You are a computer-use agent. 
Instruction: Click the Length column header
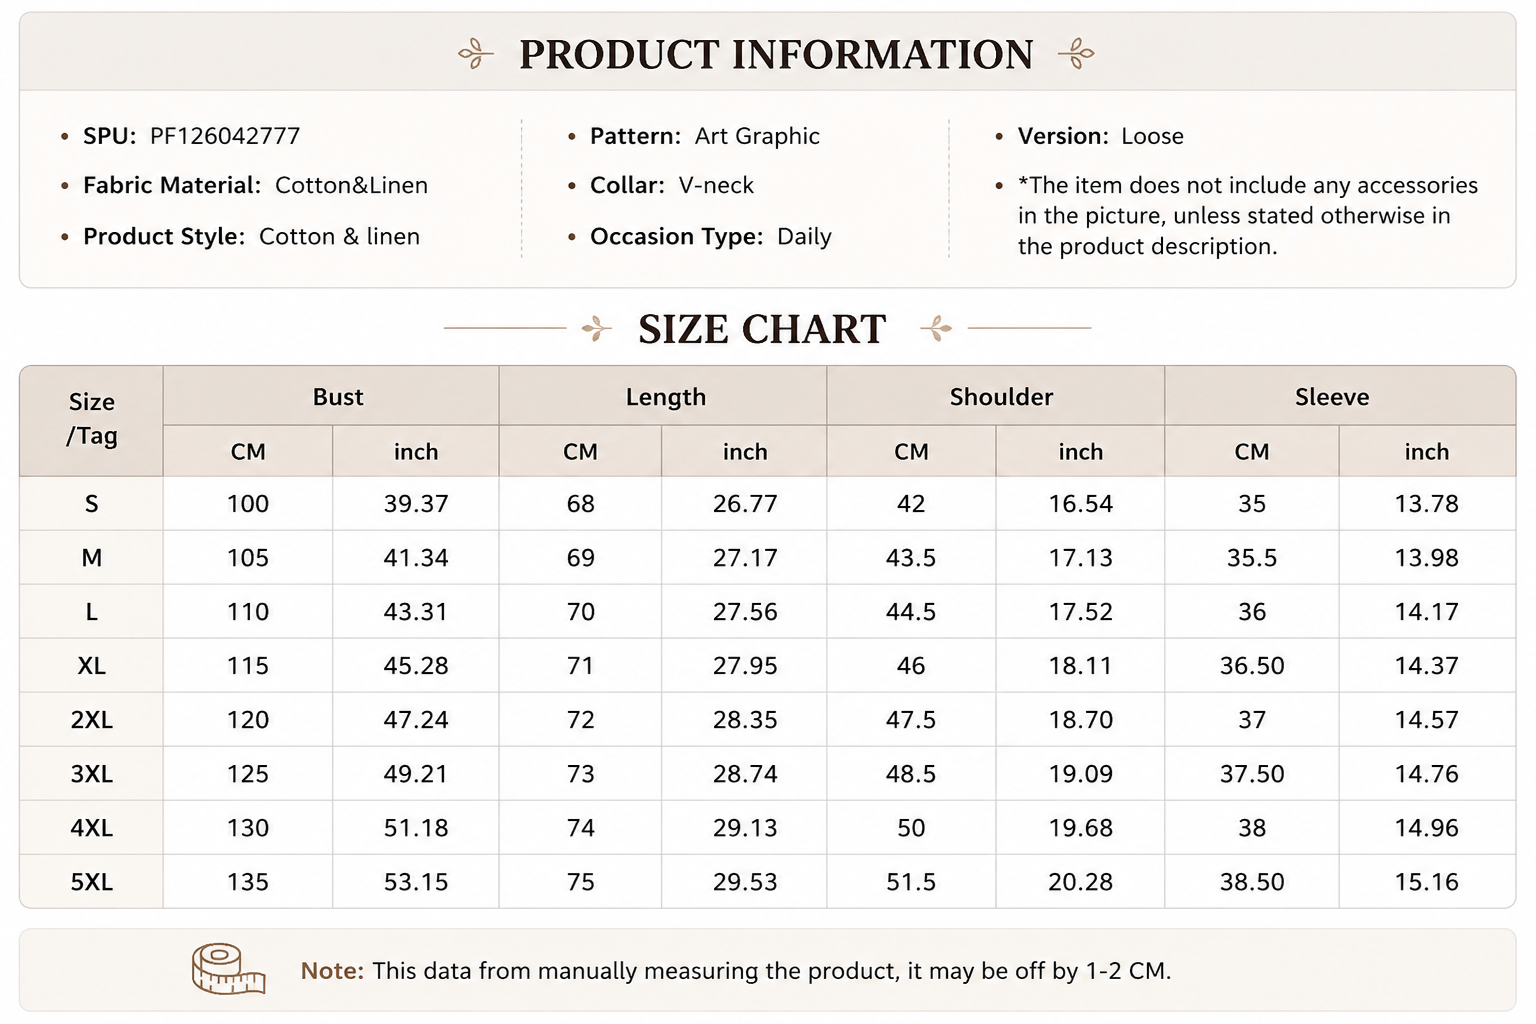pyautogui.click(x=666, y=397)
